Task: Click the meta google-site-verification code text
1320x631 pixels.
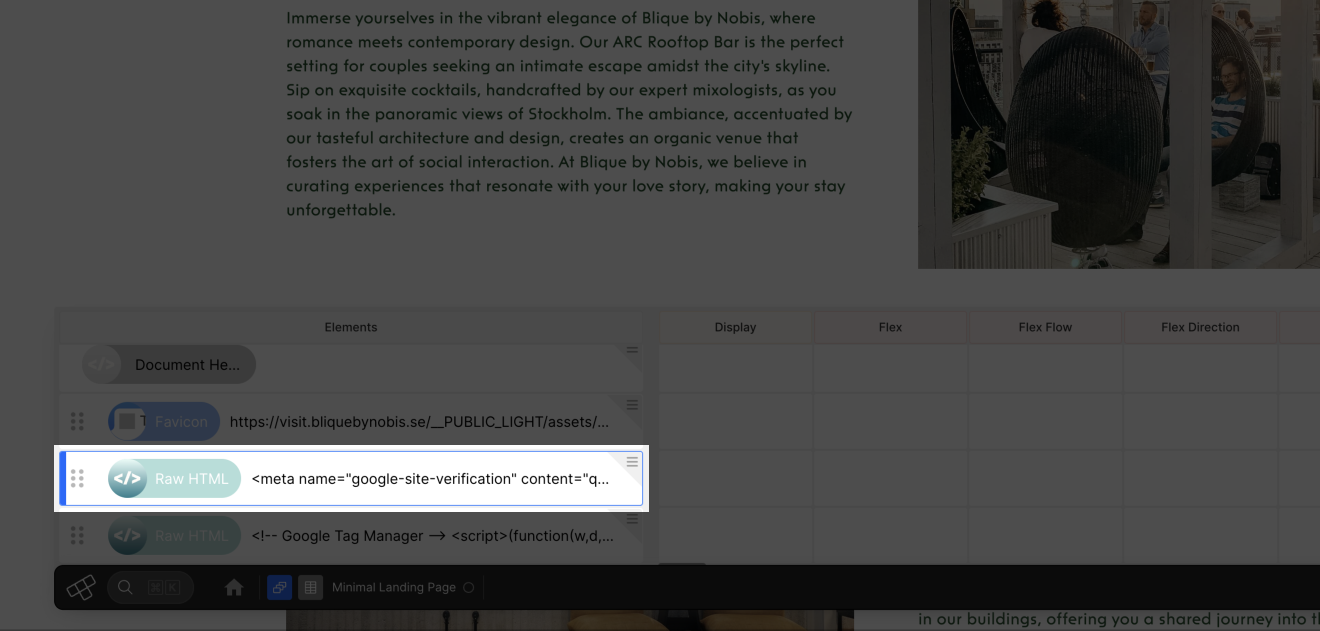Action: click(x=430, y=479)
